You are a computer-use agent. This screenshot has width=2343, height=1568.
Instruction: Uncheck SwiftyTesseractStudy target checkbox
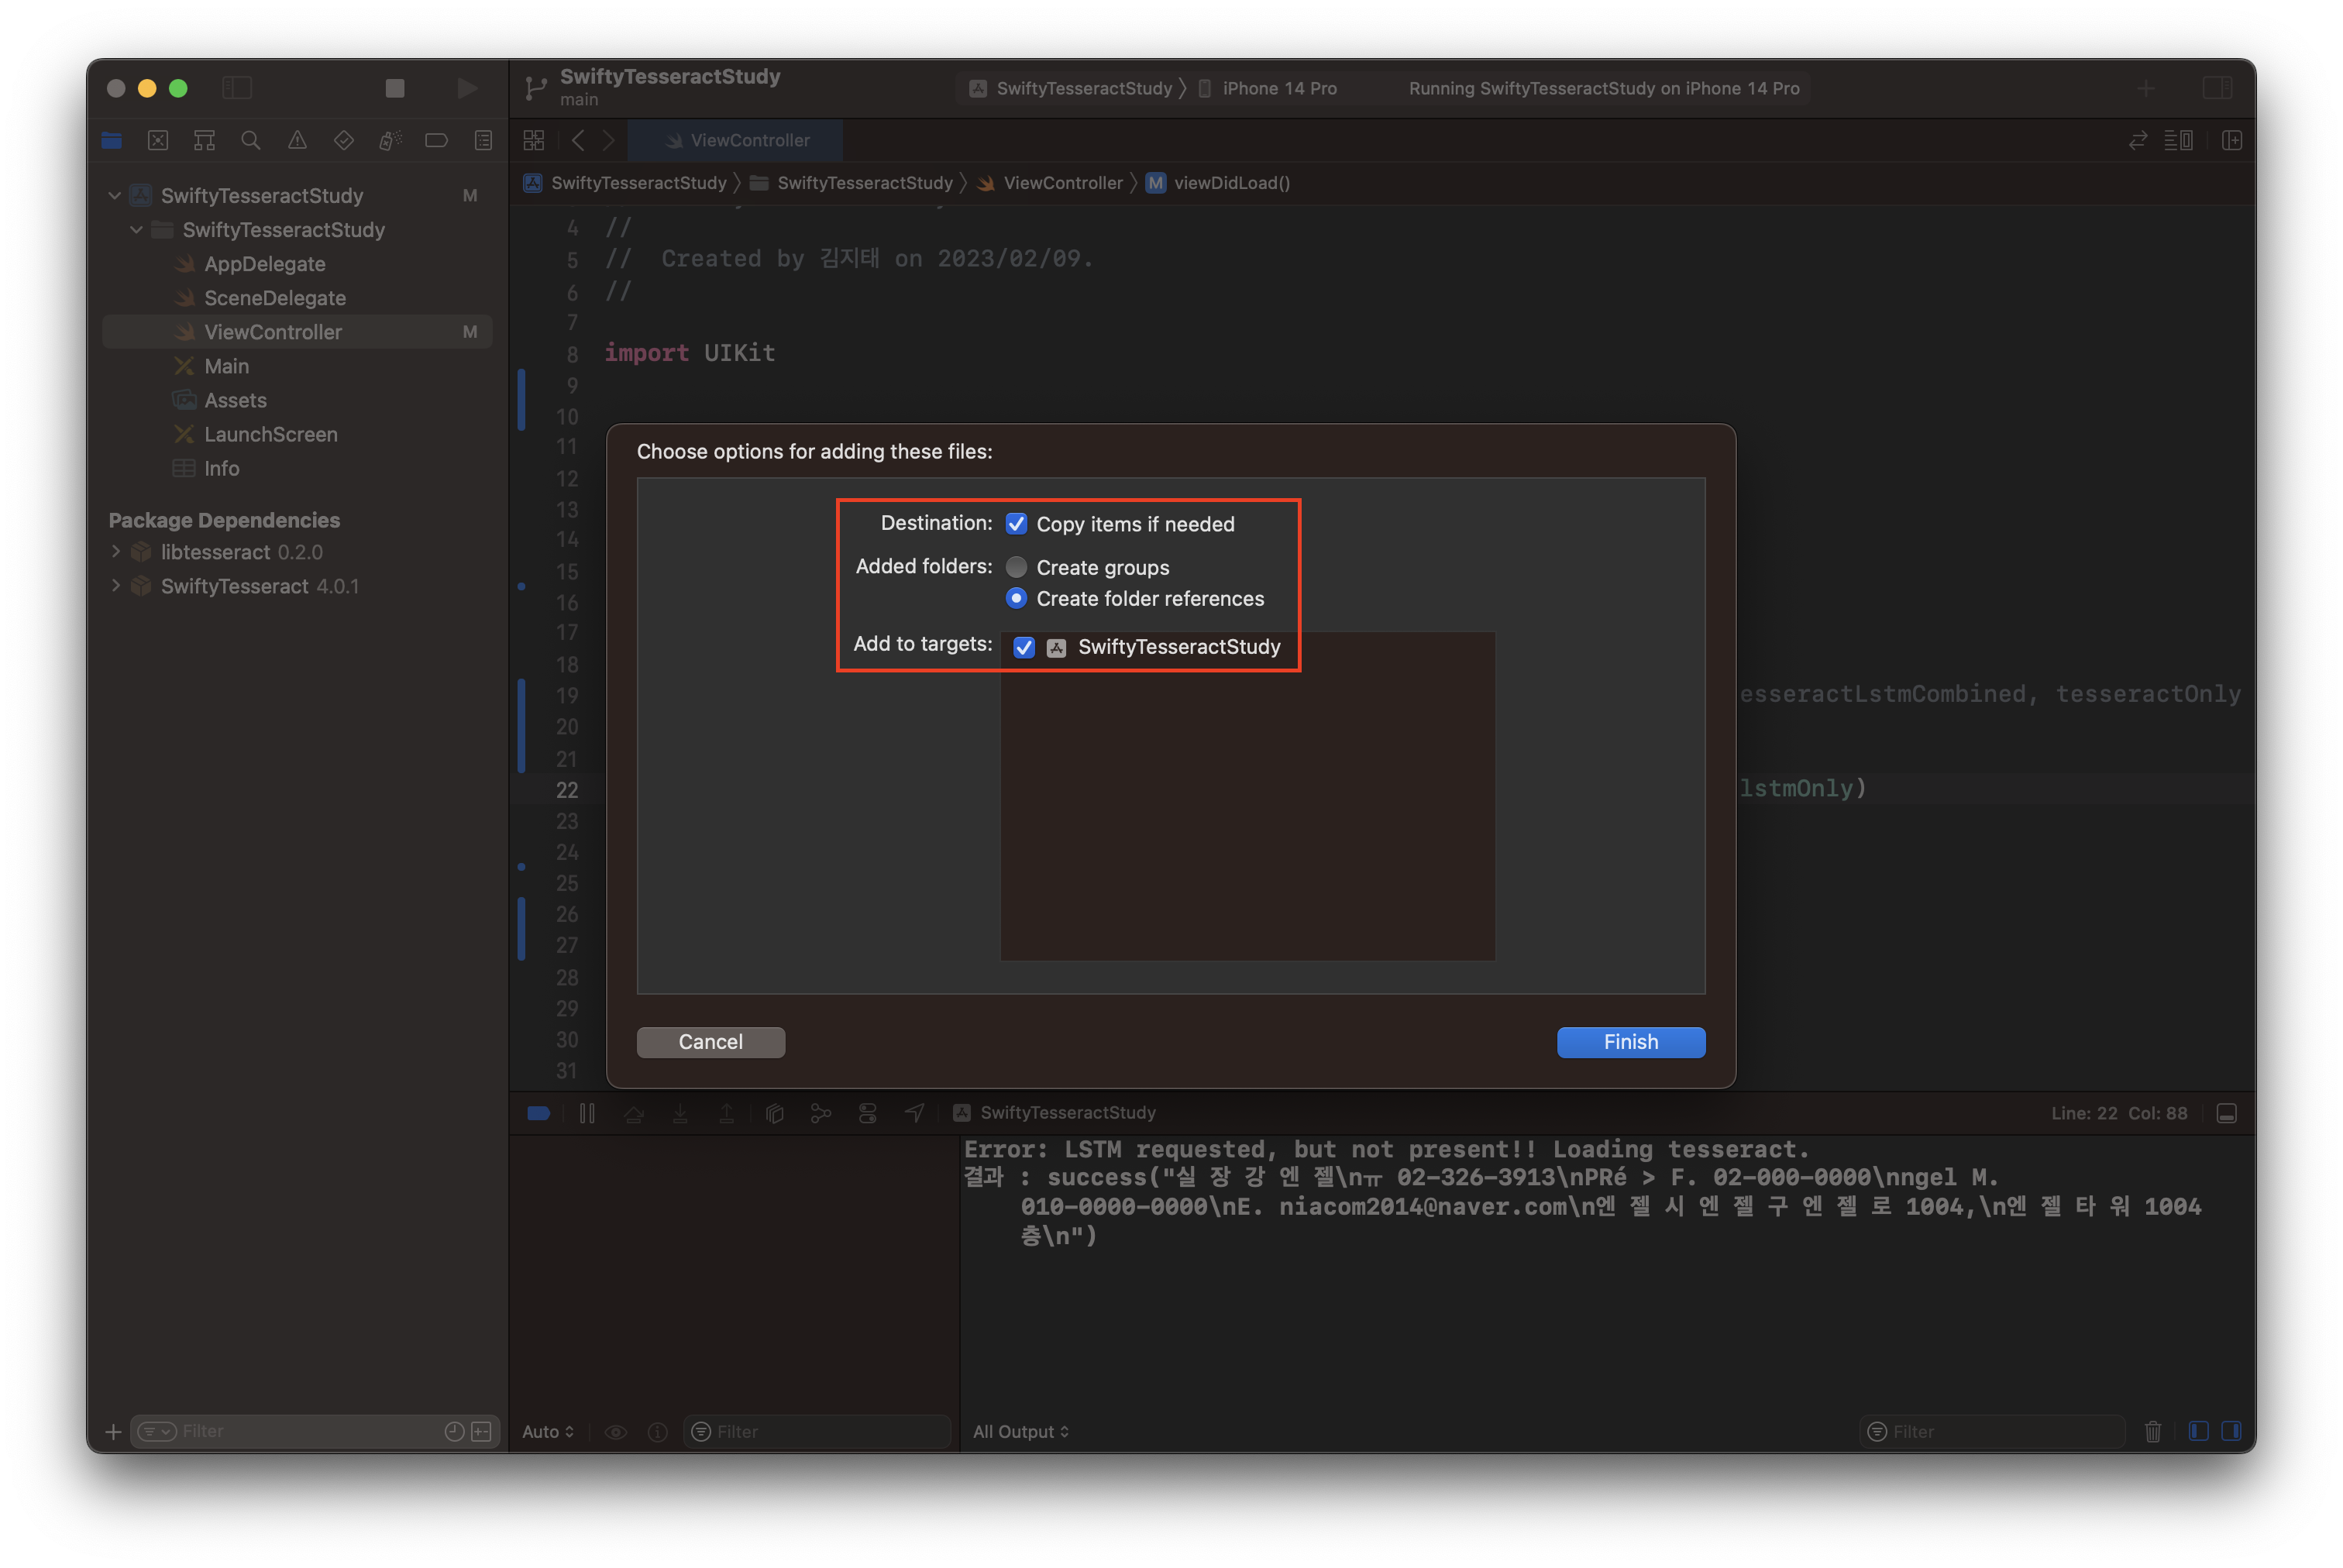(x=1024, y=647)
